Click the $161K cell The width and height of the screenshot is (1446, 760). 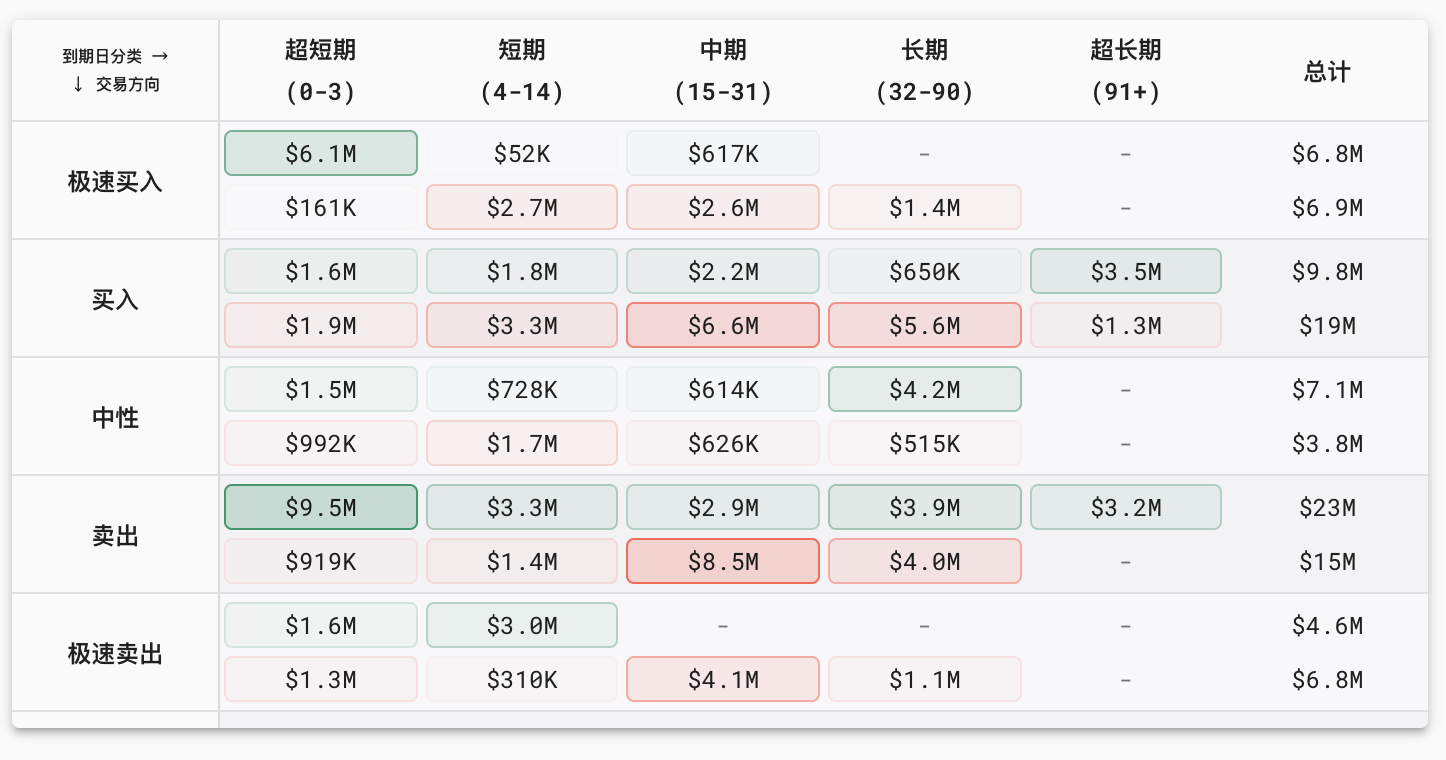pyautogui.click(x=321, y=207)
